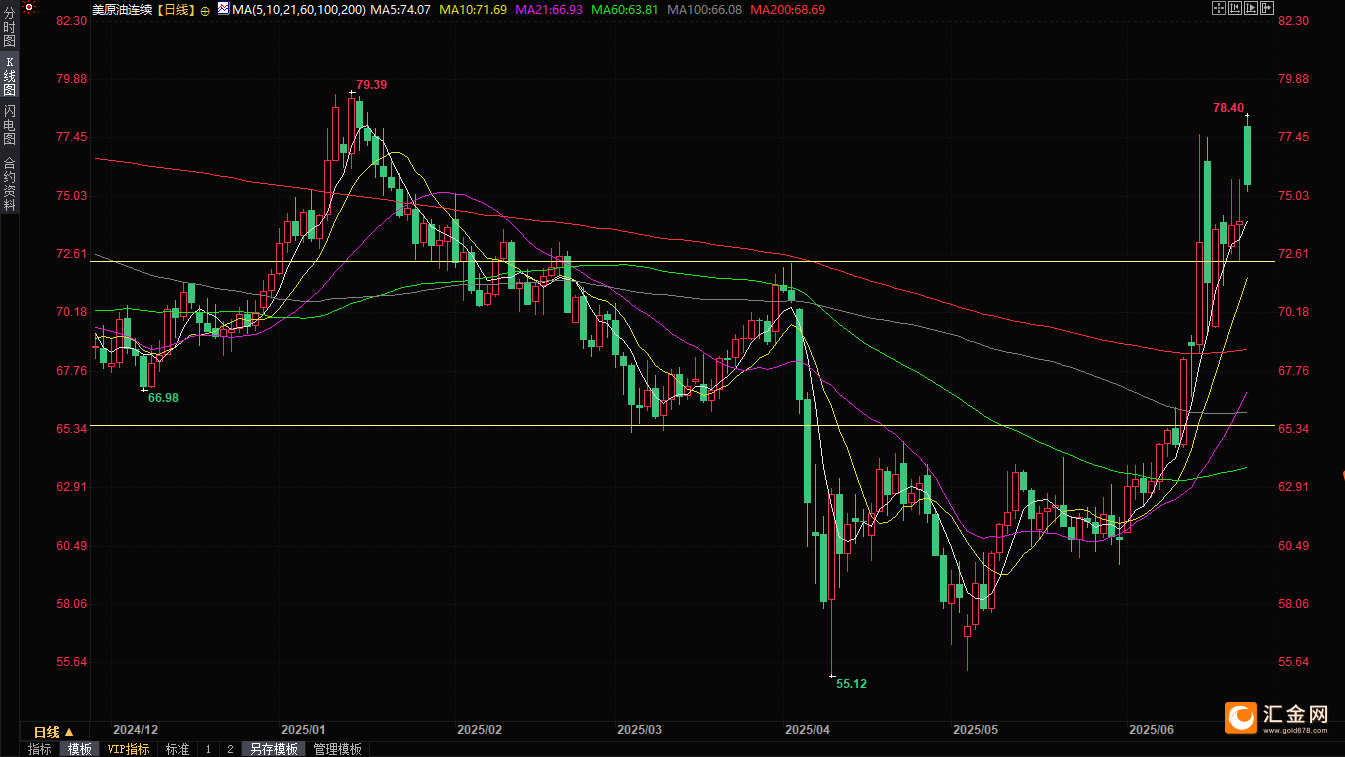Click the red sun icon at top left
1345x757 pixels.
pyautogui.click(x=28, y=8)
